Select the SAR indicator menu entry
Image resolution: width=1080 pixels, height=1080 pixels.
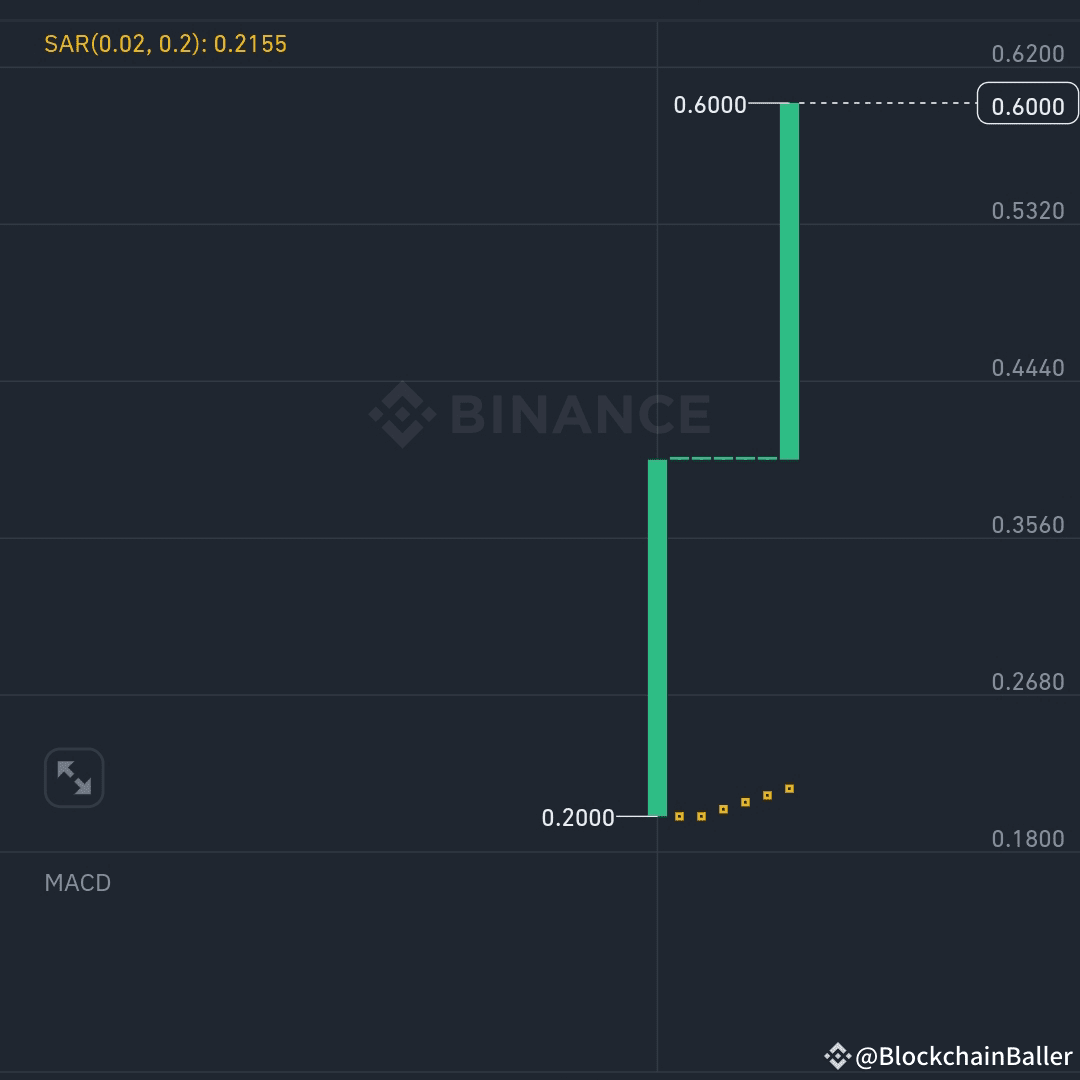click(168, 44)
